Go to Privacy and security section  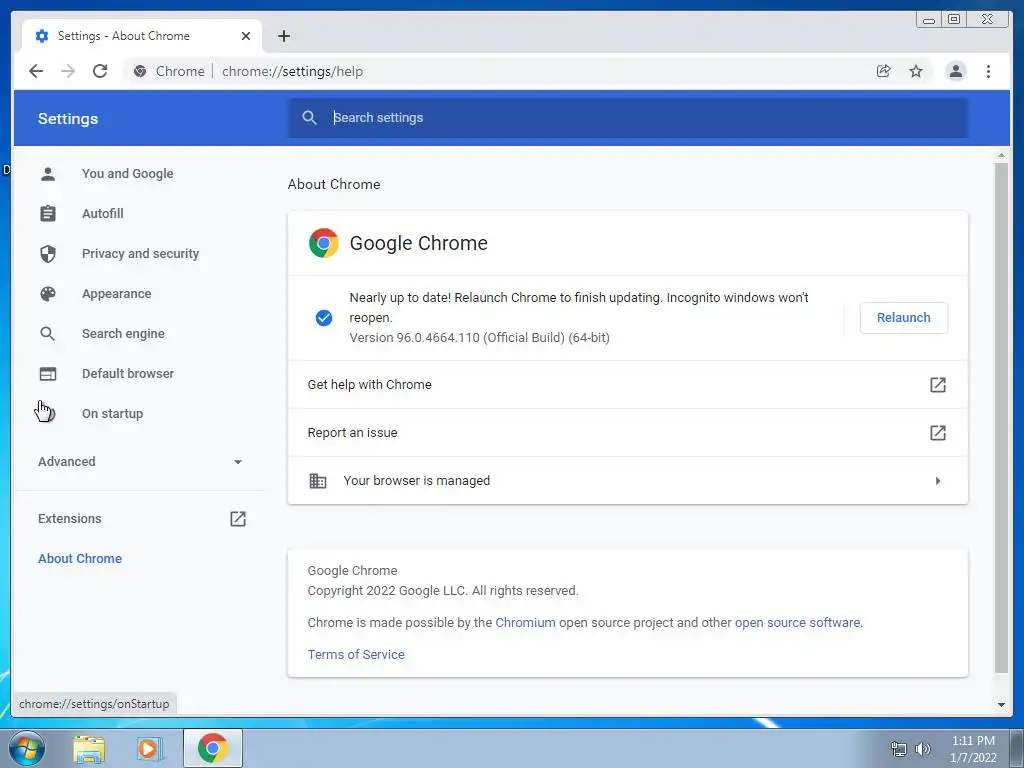pyautogui.click(x=138, y=253)
